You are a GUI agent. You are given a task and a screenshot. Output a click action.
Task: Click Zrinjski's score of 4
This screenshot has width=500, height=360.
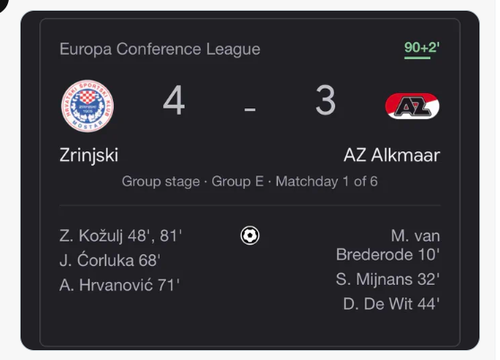(x=174, y=100)
